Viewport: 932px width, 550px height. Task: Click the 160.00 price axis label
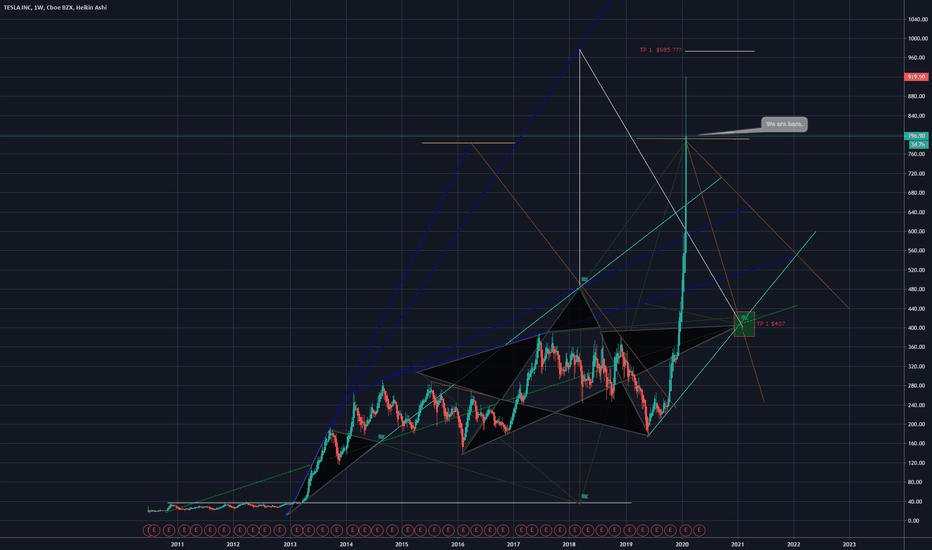tap(917, 444)
